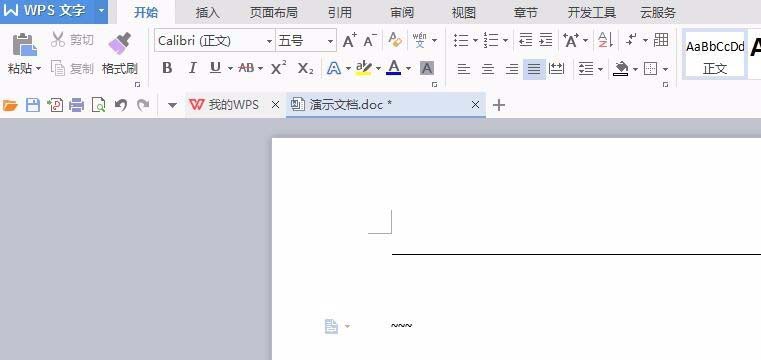This screenshot has height=360, width=761.
Task: Decrease paragraph indent
Action: point(526,40)
